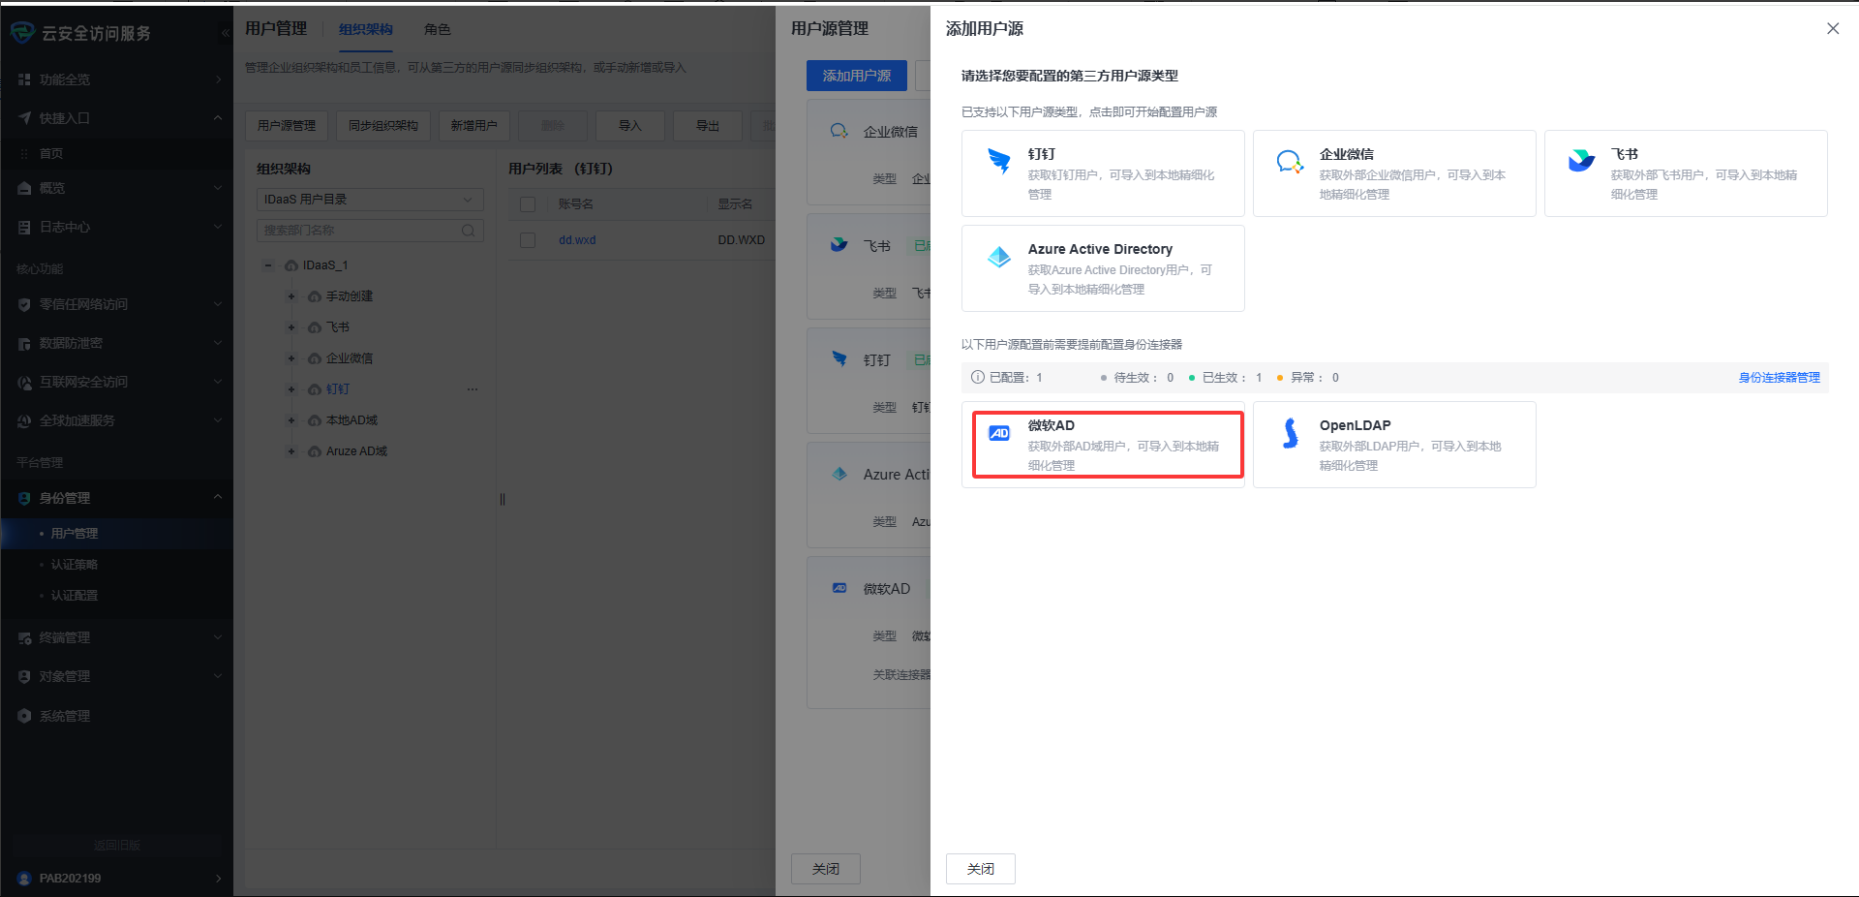Click the Microsoft AD (微软AD) icon
1859x897 pixels.
(x=998, y=433)
